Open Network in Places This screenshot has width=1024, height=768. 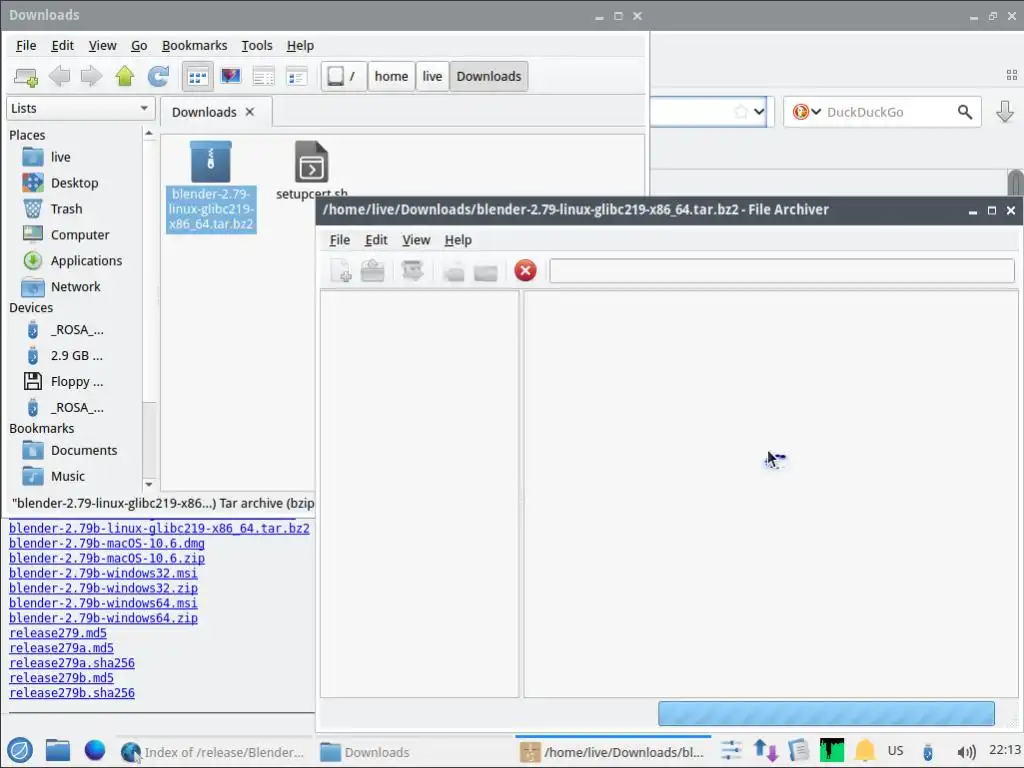[75, 287]
